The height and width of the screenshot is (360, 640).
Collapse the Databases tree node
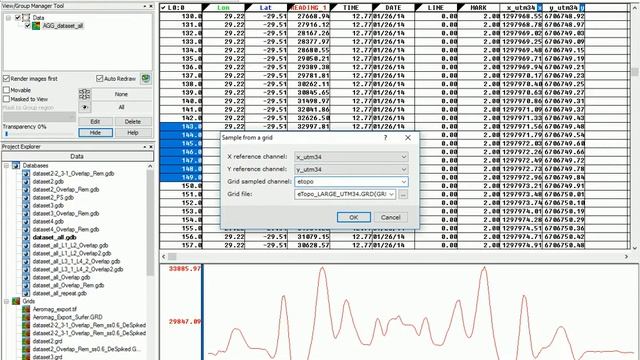[x=7, y=165]
